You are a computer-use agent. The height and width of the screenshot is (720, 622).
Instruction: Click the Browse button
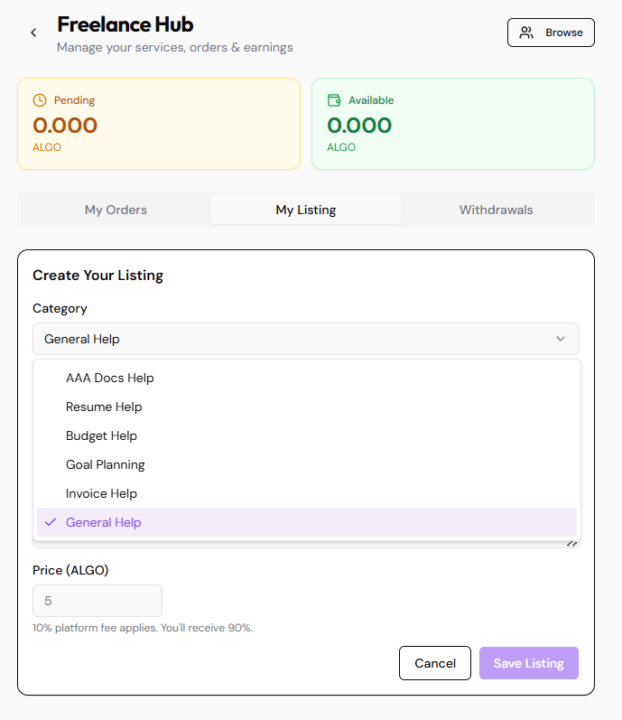pyautogui.click(x=550, y=33)
